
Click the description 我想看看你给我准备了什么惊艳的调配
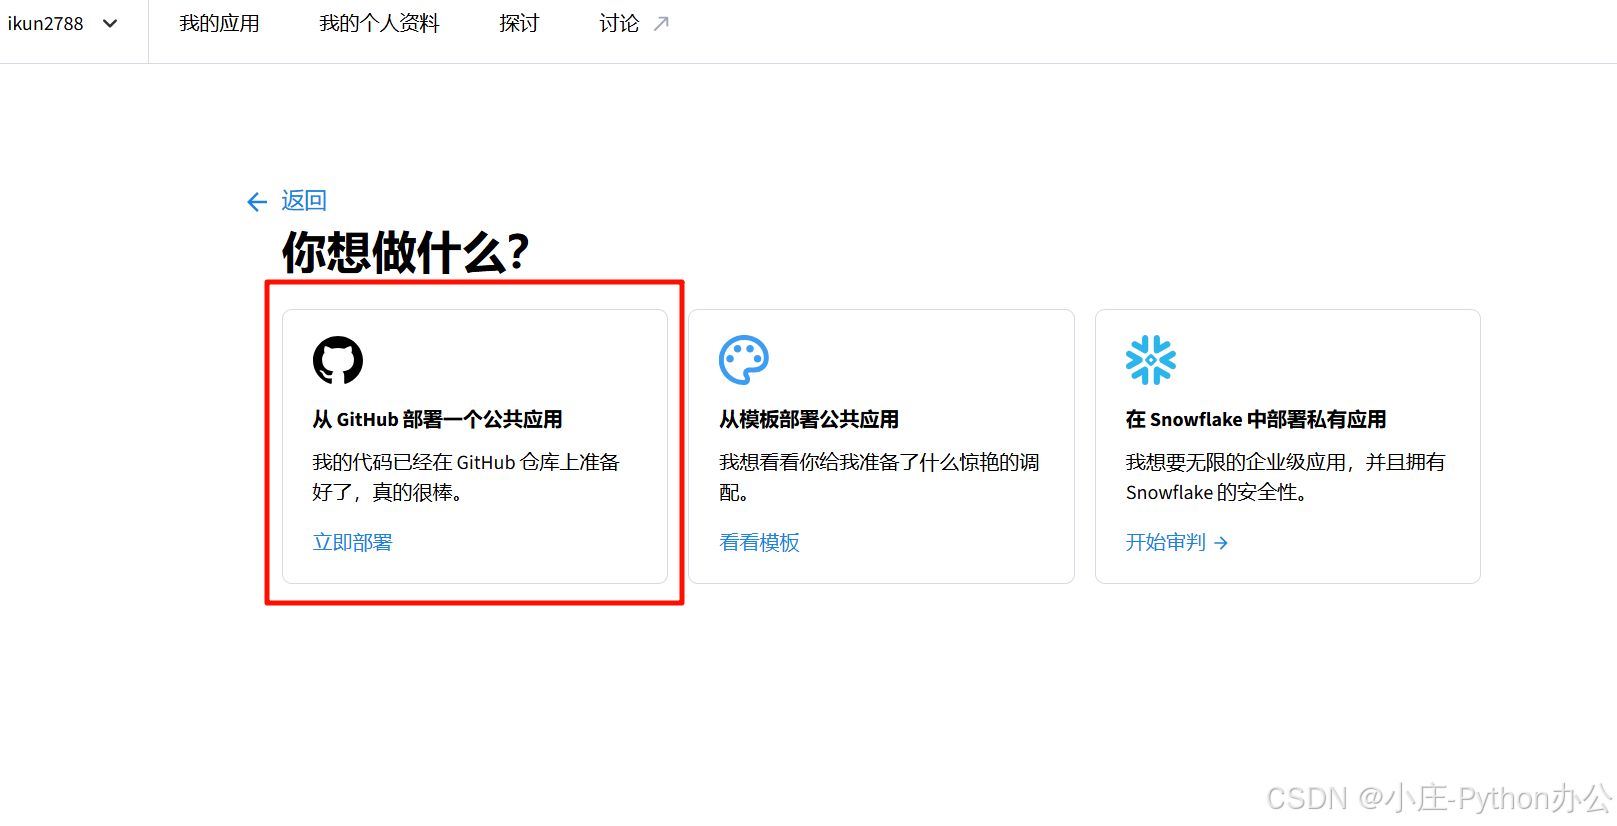click(x=879, y=477)
